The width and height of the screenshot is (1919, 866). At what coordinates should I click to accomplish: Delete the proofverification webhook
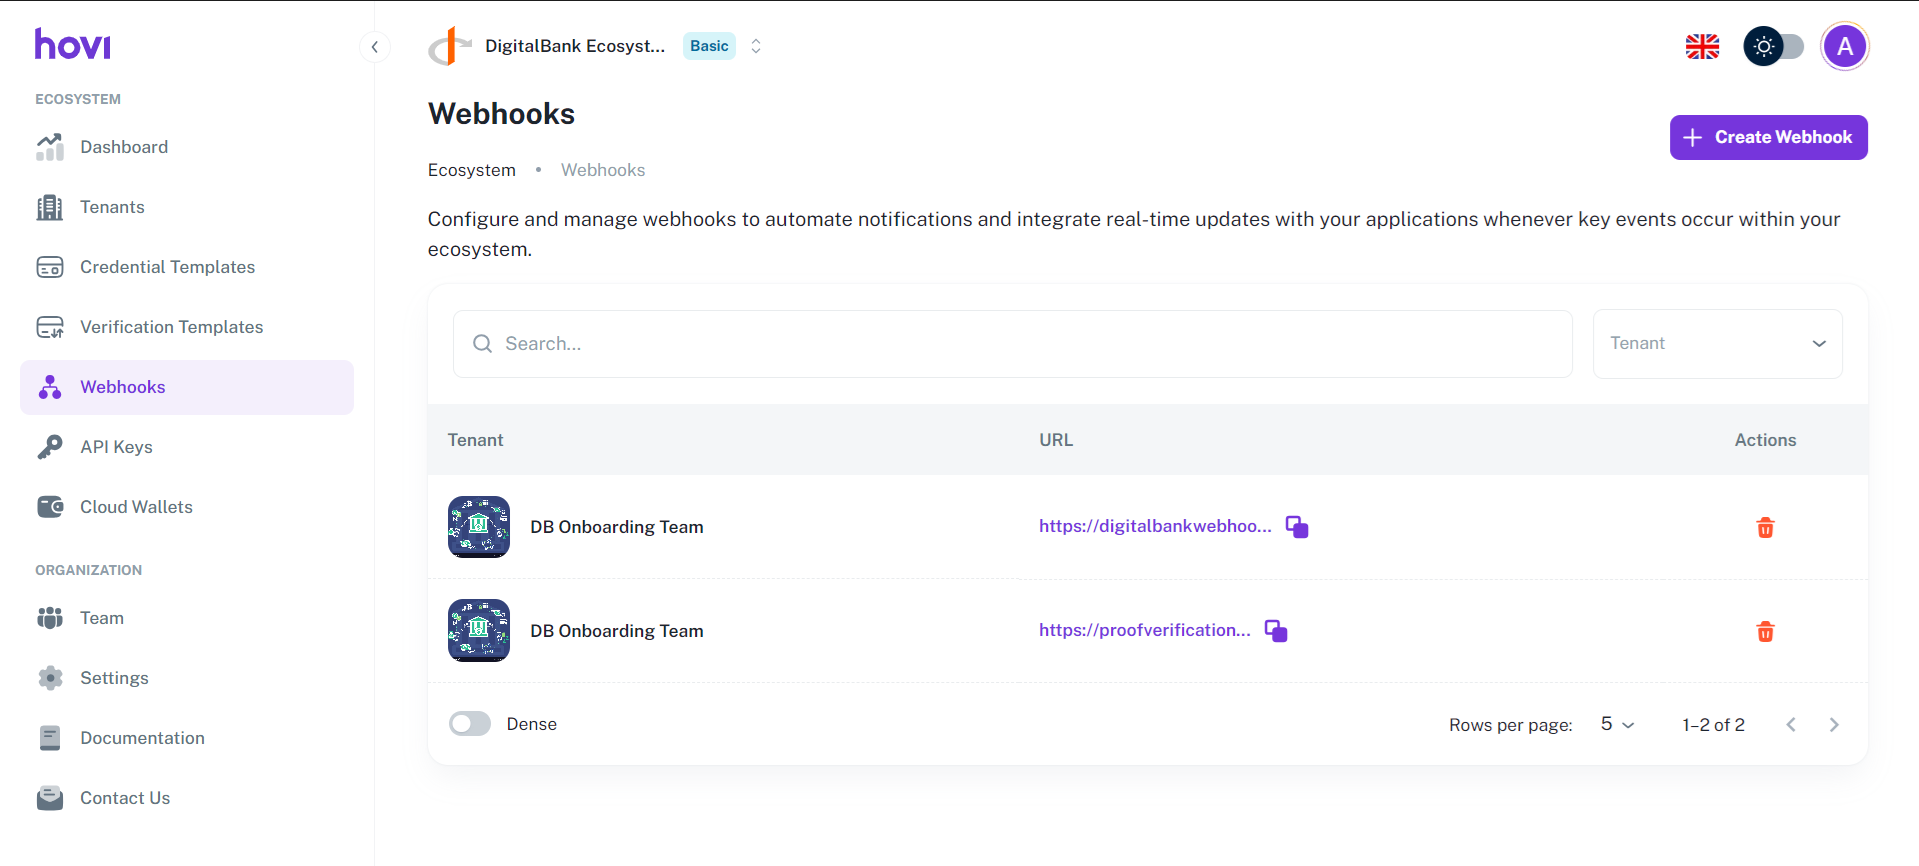click(1765, 632)
